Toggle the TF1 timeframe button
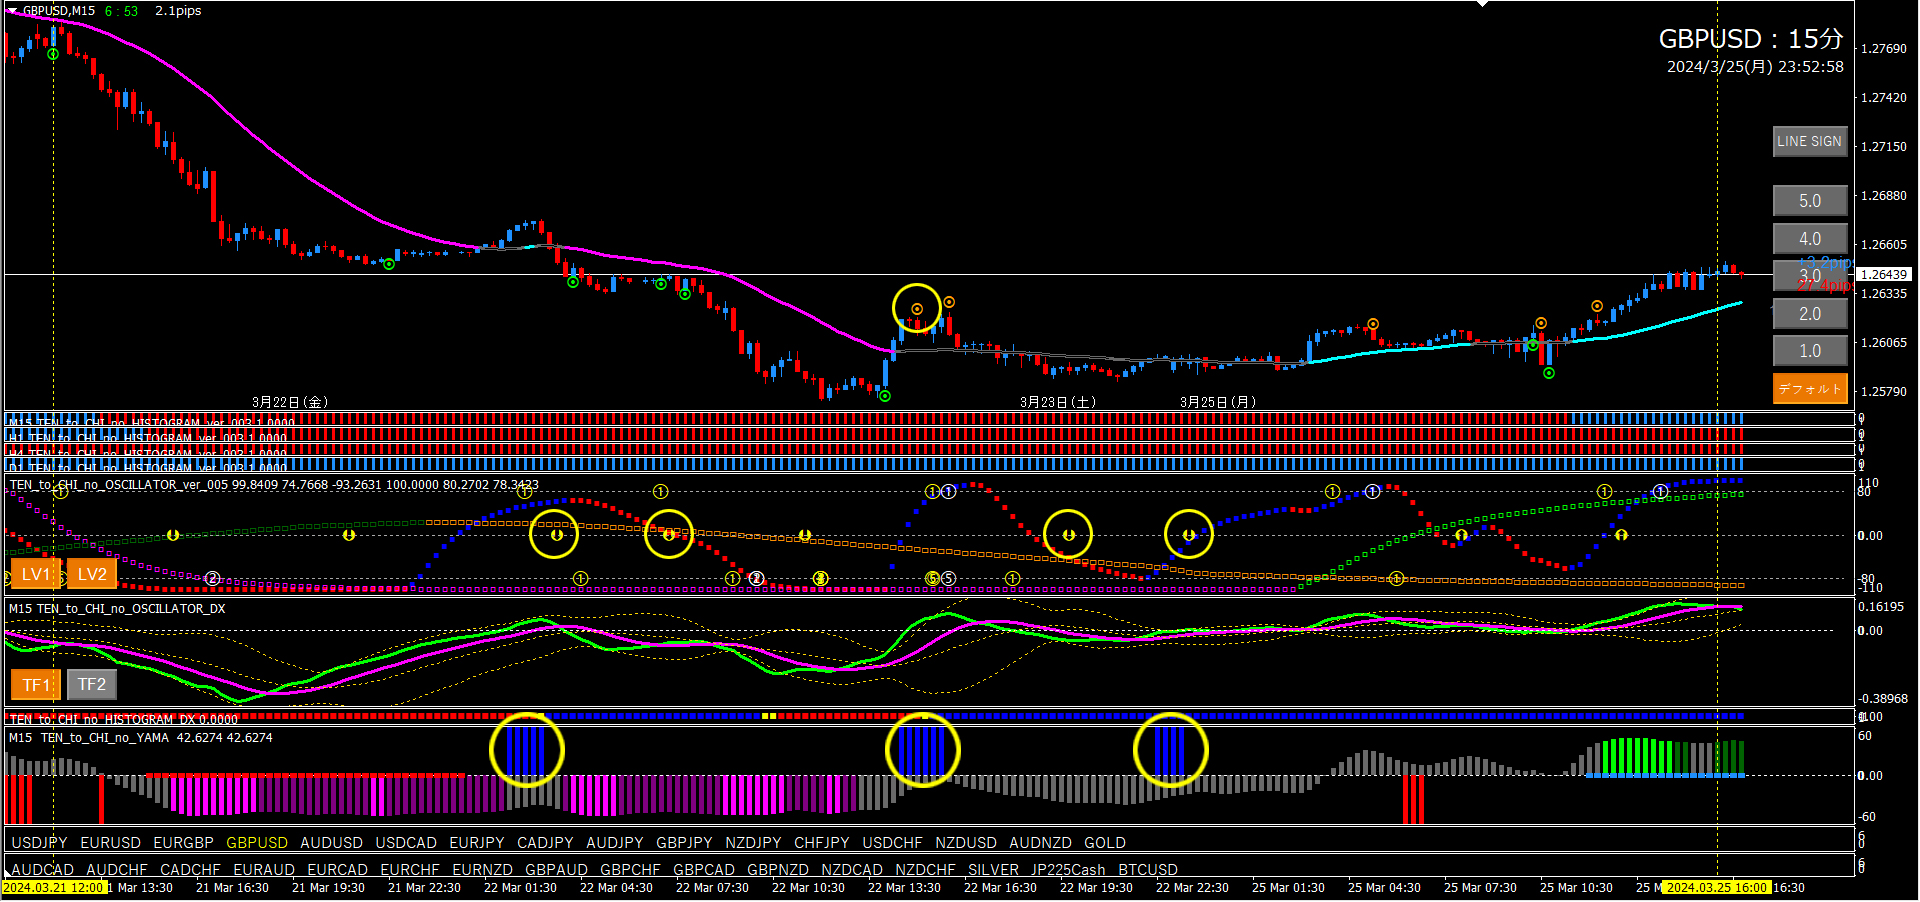1920x902 pixels. point(35,685)
